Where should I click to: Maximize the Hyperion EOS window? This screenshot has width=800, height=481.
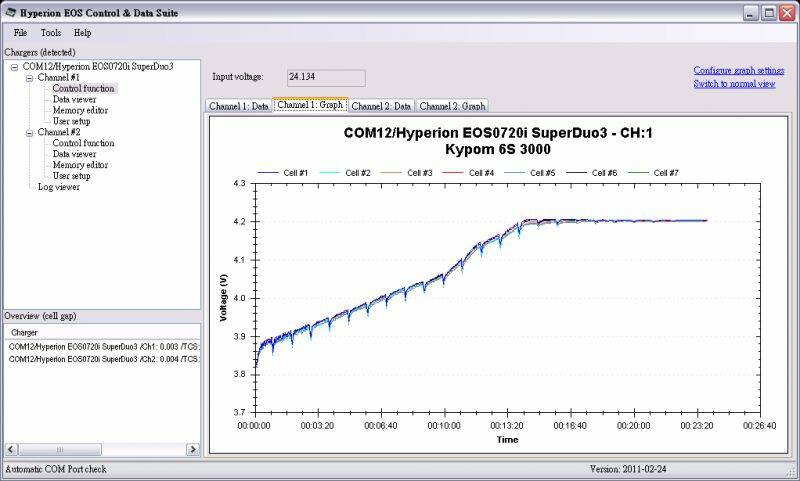tap(769, 13)
